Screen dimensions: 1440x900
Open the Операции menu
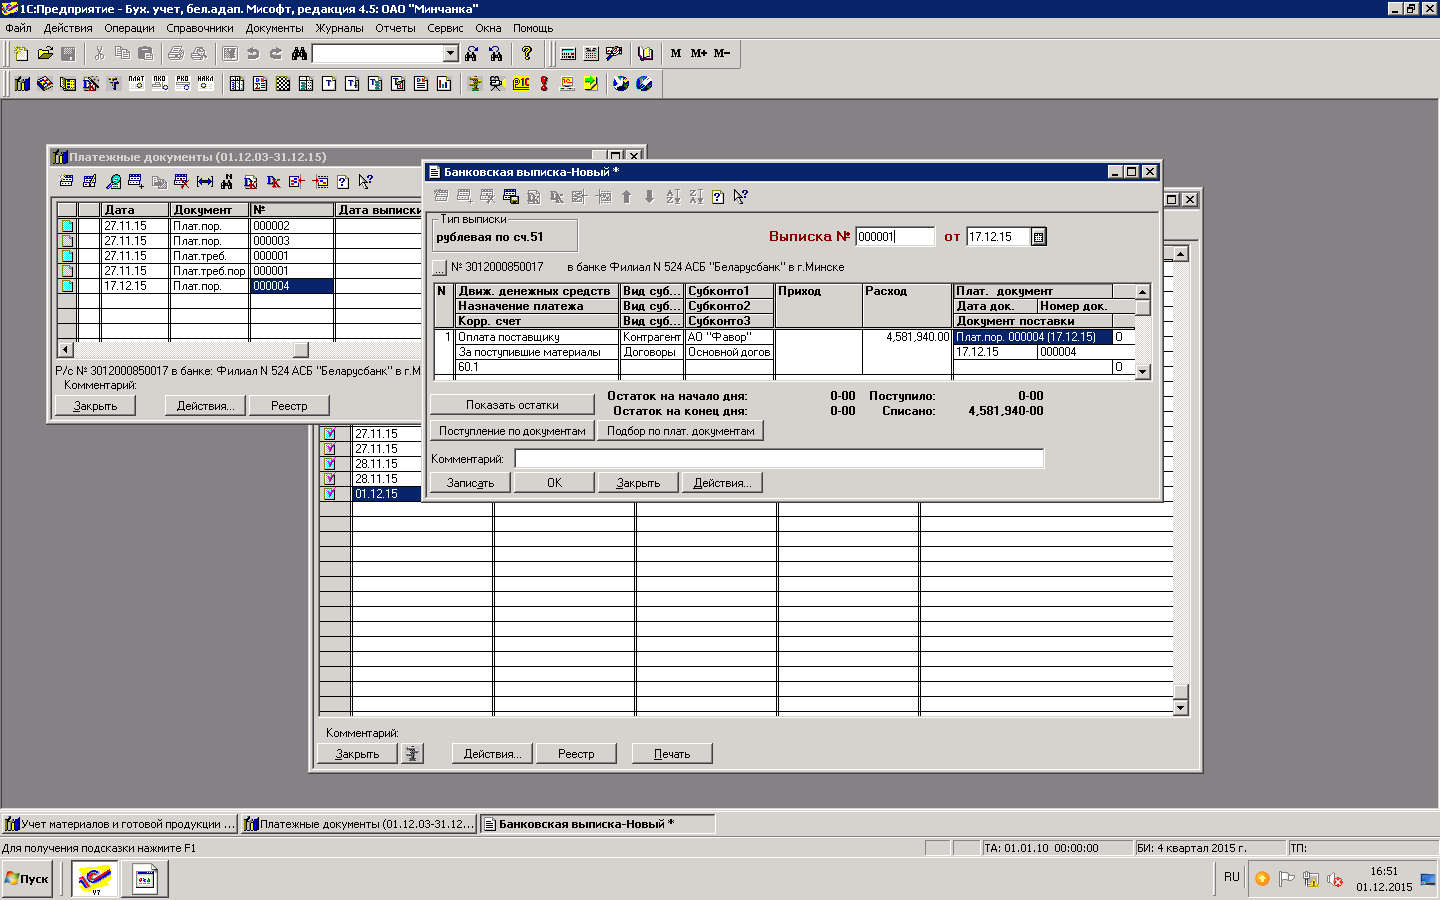pos(129,28)
